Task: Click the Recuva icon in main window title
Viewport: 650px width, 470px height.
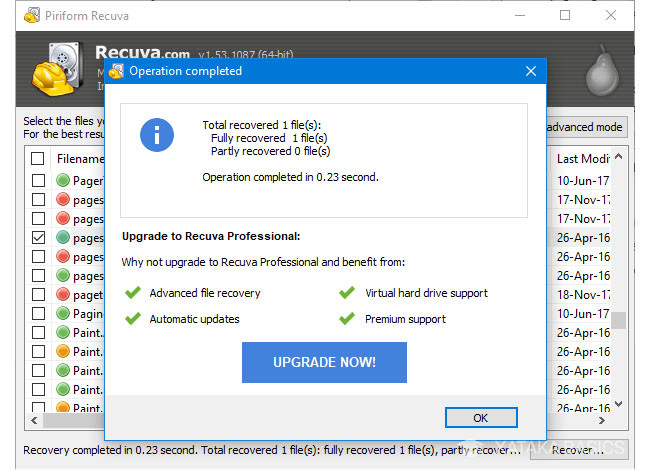Action: click(32, 16)
